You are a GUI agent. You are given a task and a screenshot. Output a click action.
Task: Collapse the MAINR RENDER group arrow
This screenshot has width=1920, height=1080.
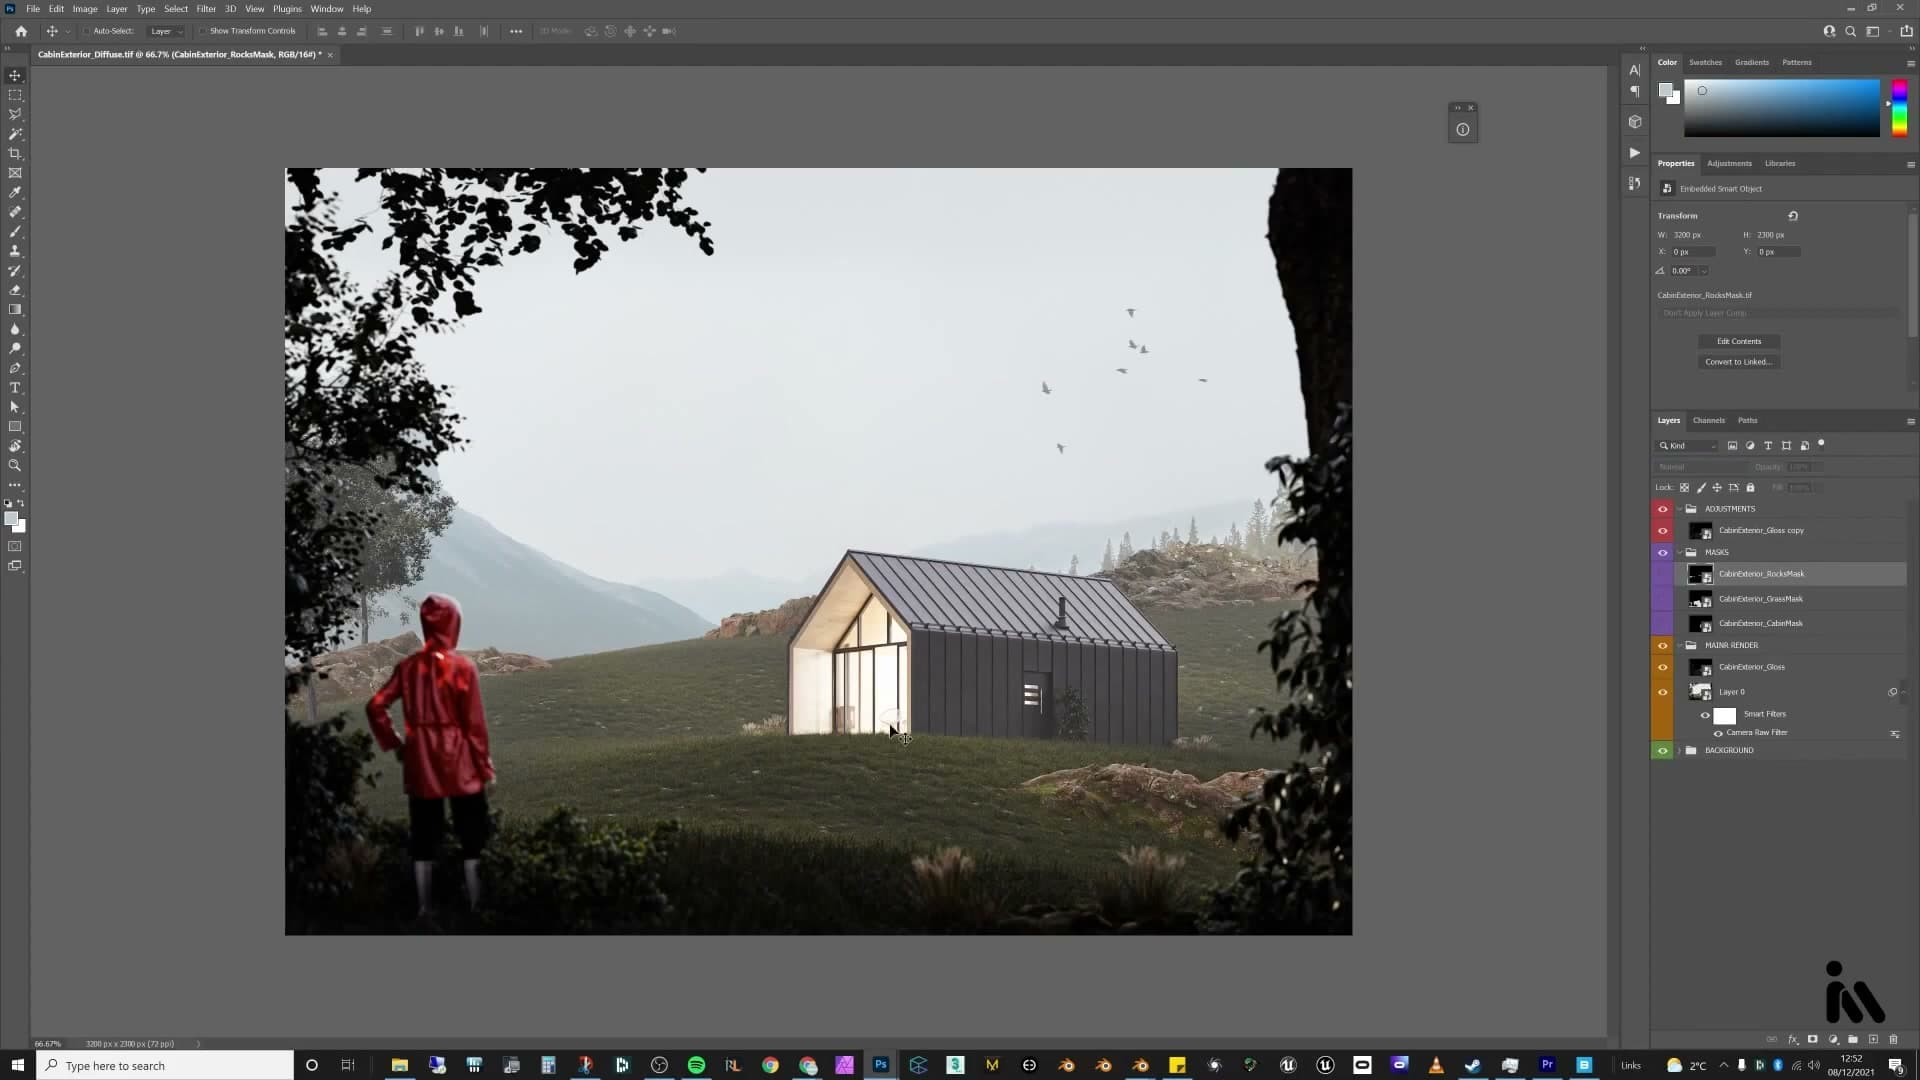[1680, 646]
